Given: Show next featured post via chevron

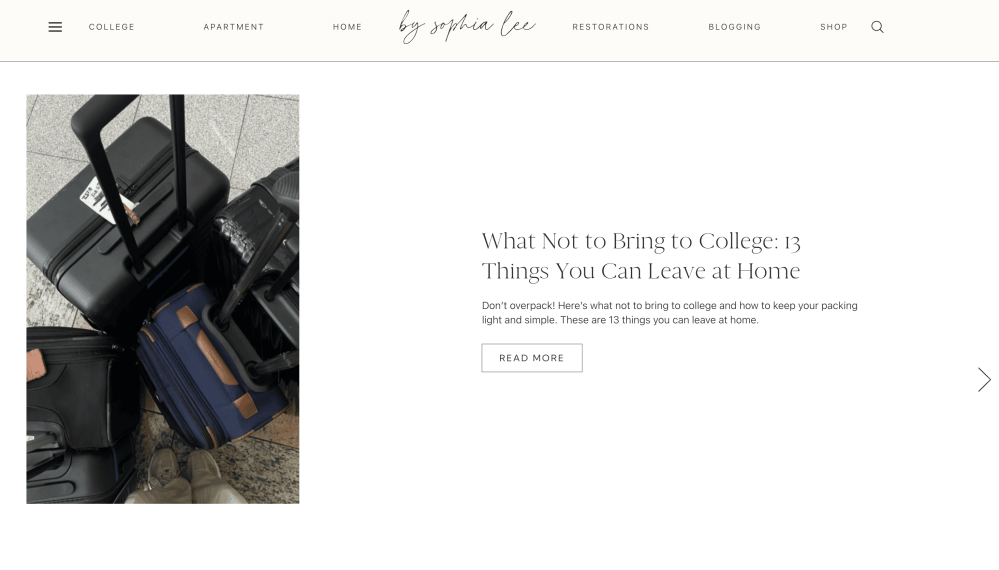Looking at the screenshot, I should [984, 380].
